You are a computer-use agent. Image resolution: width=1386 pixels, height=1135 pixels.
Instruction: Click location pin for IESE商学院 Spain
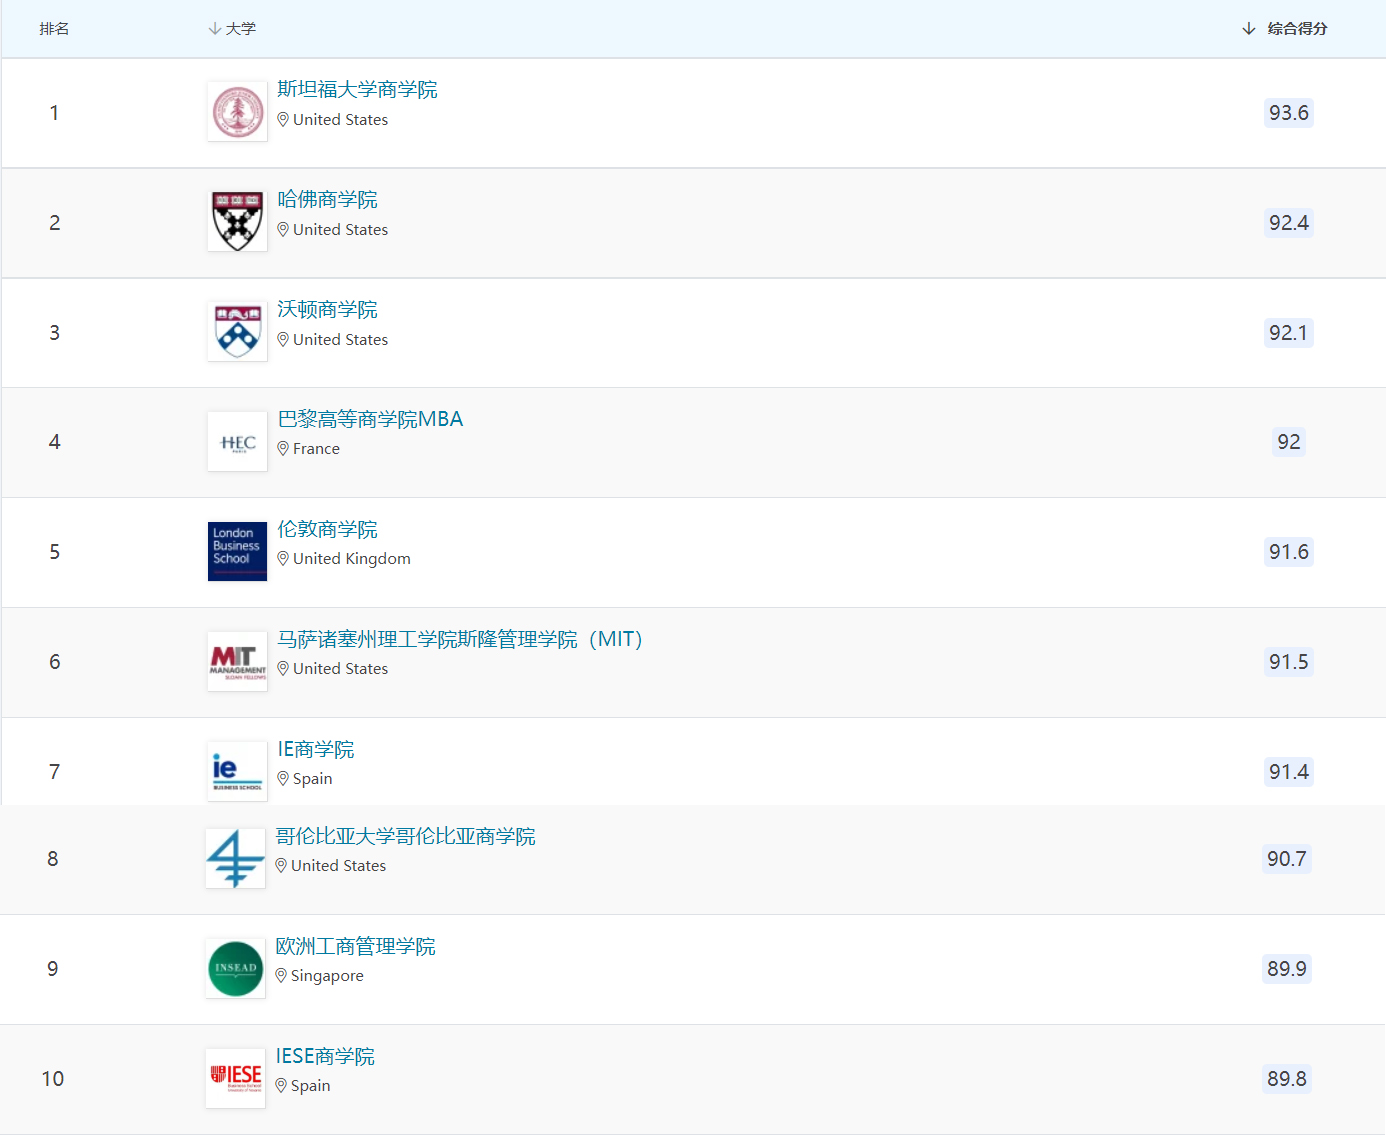point(281,1086)
